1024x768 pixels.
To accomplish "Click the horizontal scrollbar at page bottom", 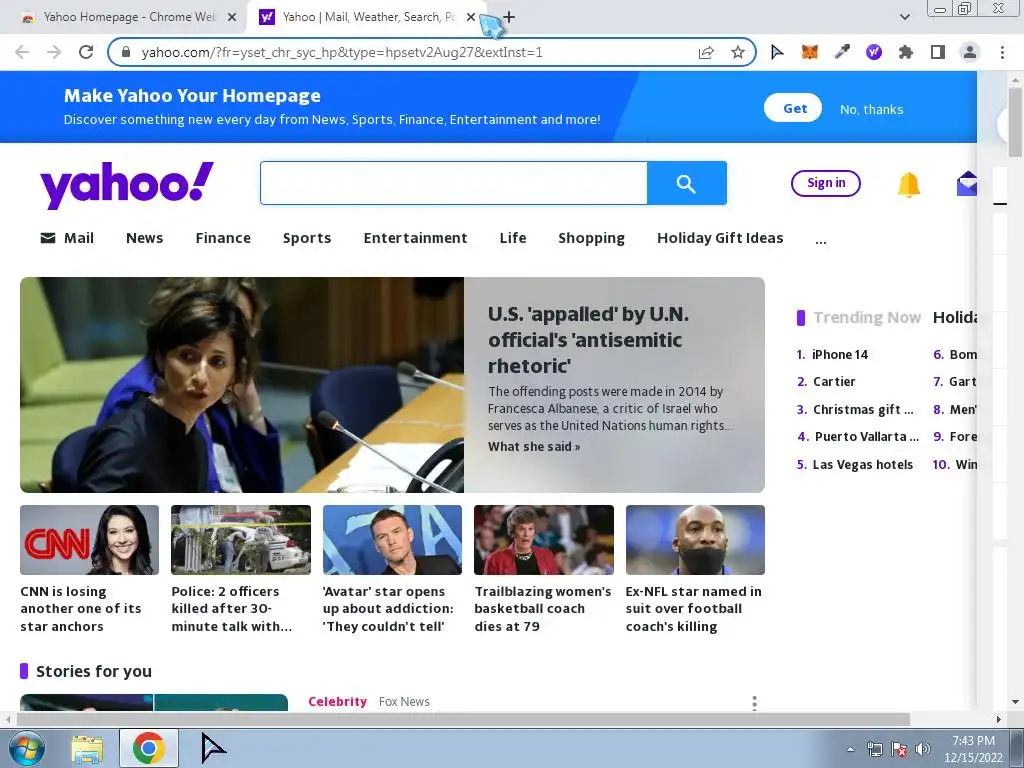I will point(463,719).
